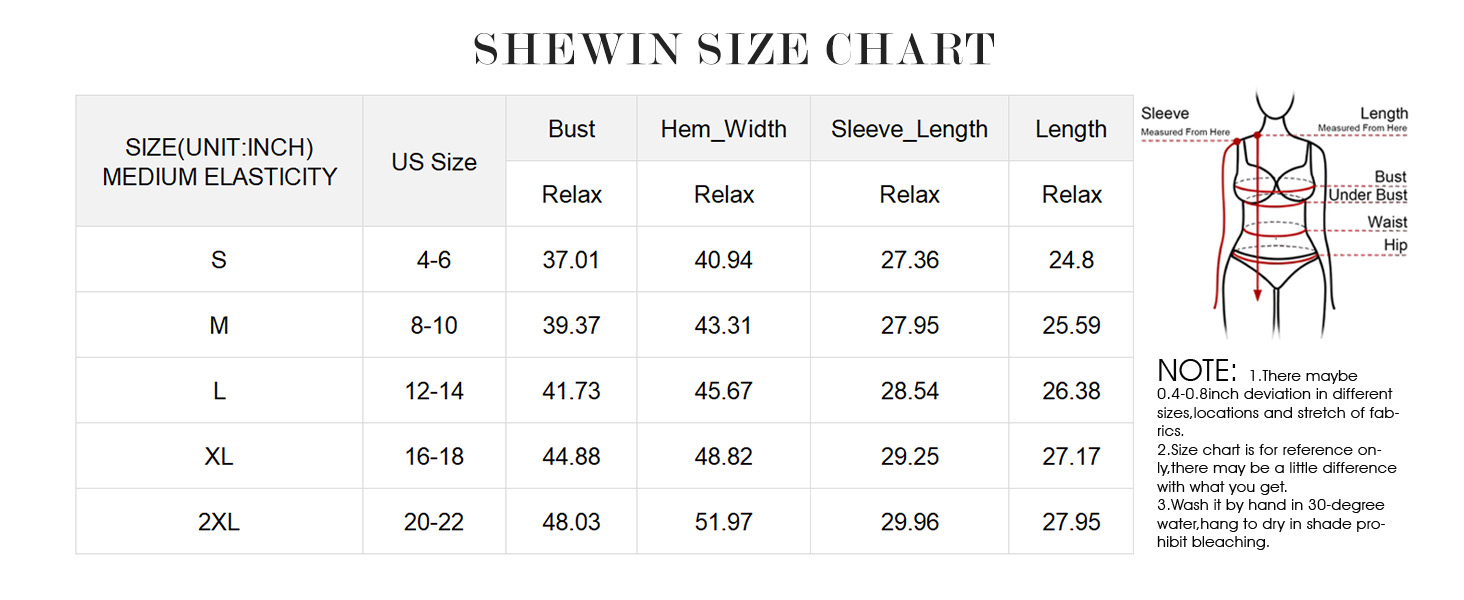Click the Length column header in table

point(1070,129)
